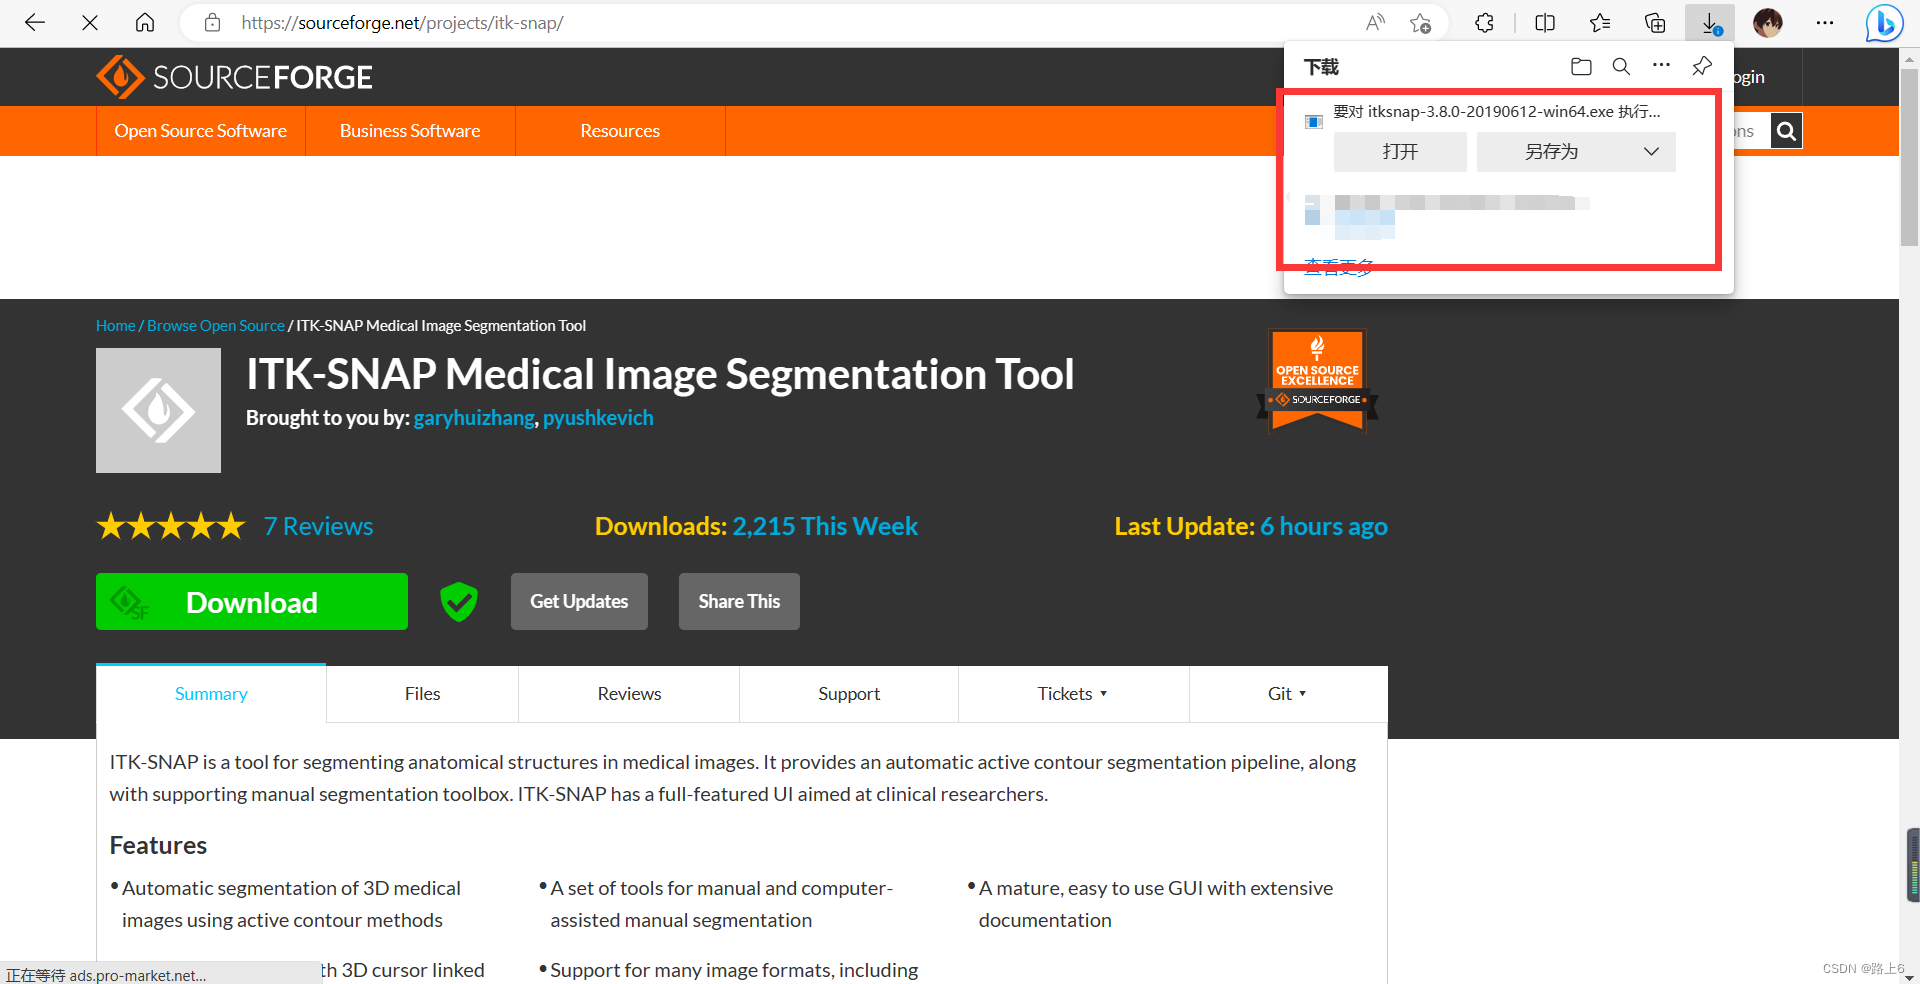Click the five-star rating

(x=171, y=526)
